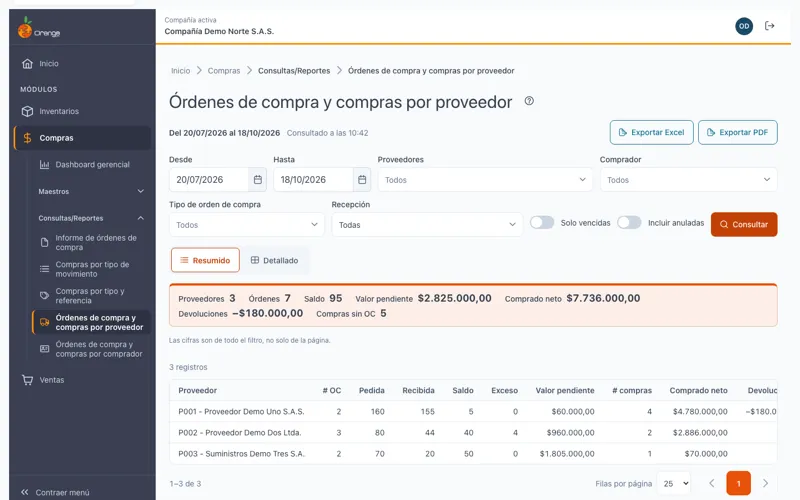
Task: Open the Proveedores dropdown
Action: pos(485,180)
